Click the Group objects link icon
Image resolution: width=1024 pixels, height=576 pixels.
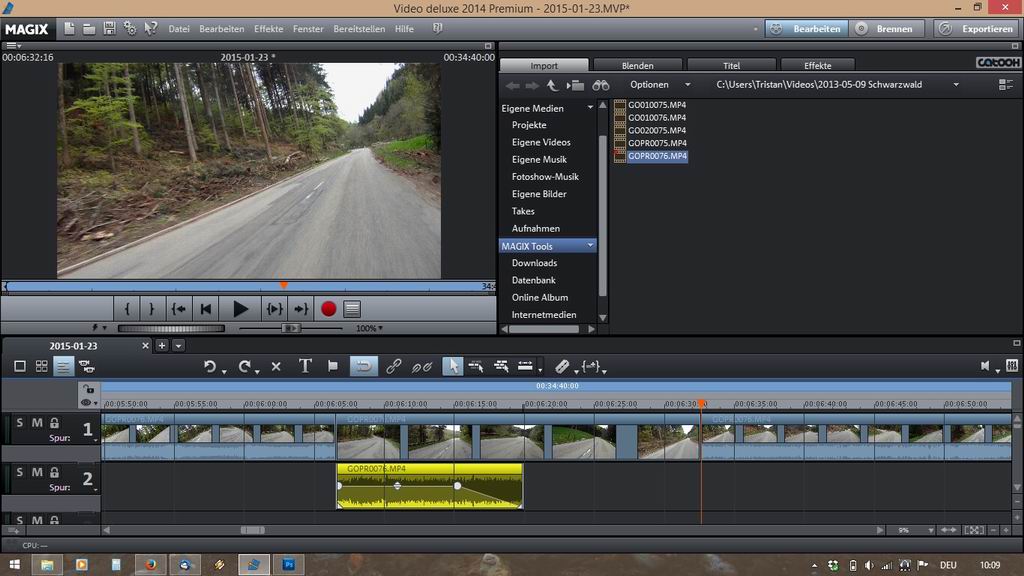pyautogui.click(x=394, y=367)
